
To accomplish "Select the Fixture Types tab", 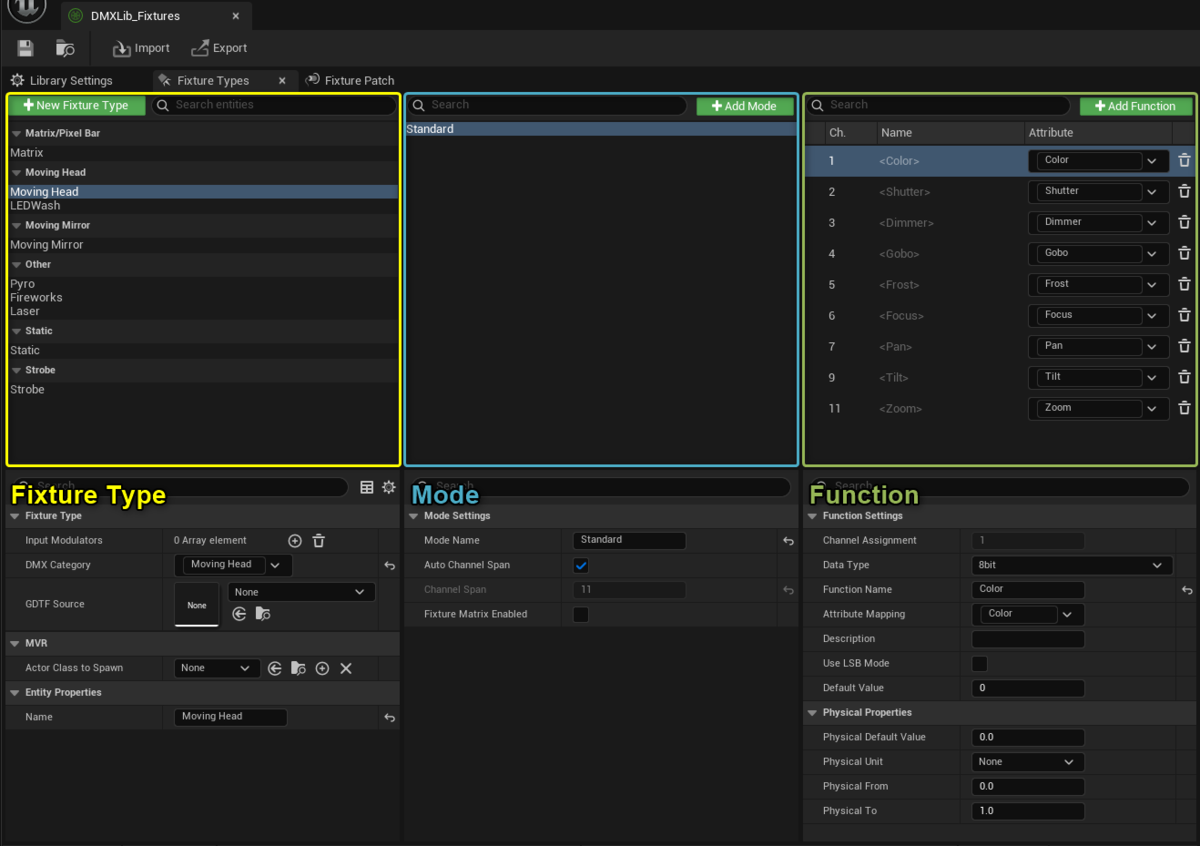I will pos(212,80).
